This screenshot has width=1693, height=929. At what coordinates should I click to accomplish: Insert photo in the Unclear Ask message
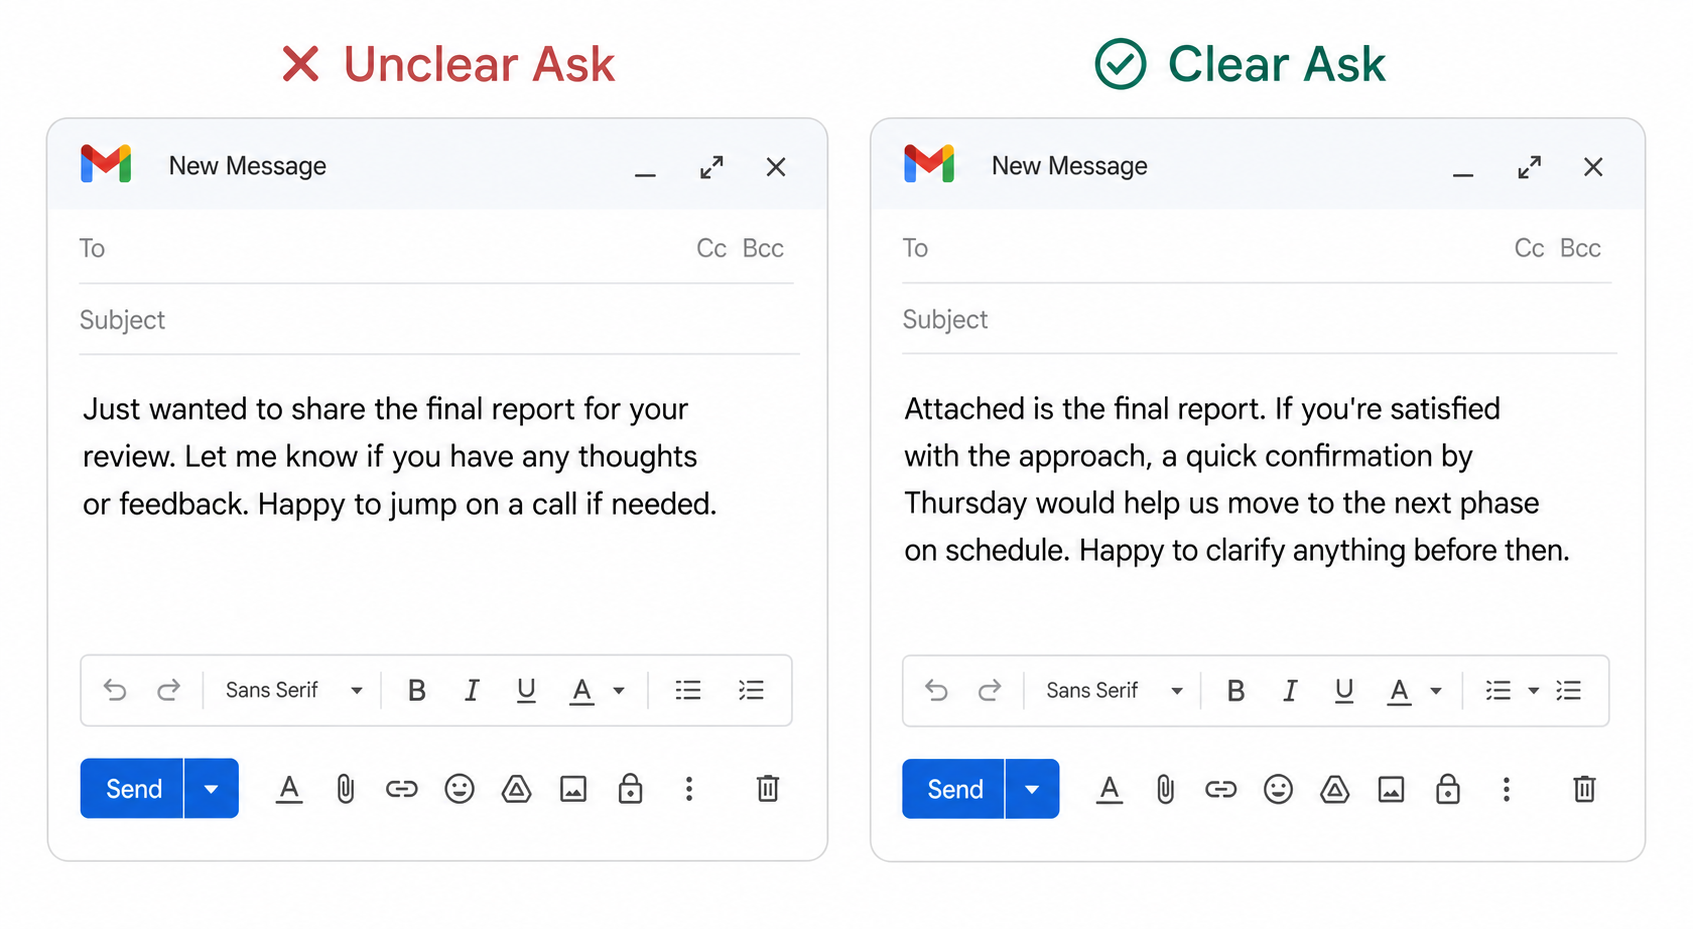573,789
